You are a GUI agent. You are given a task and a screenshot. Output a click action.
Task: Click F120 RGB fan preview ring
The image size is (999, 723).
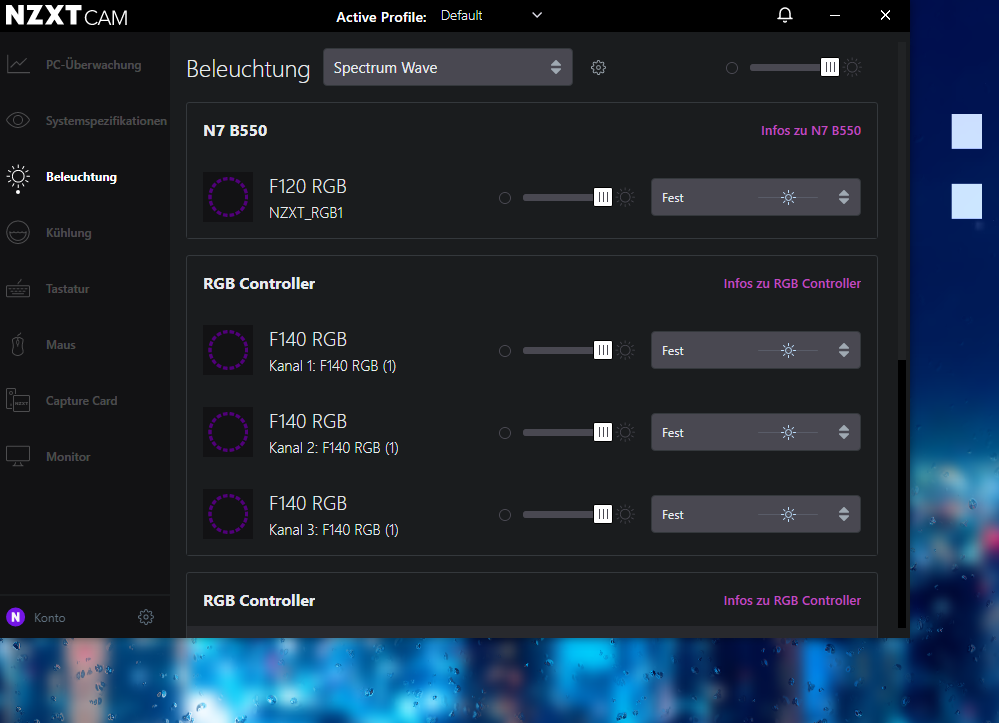click(x=228, y=197)
